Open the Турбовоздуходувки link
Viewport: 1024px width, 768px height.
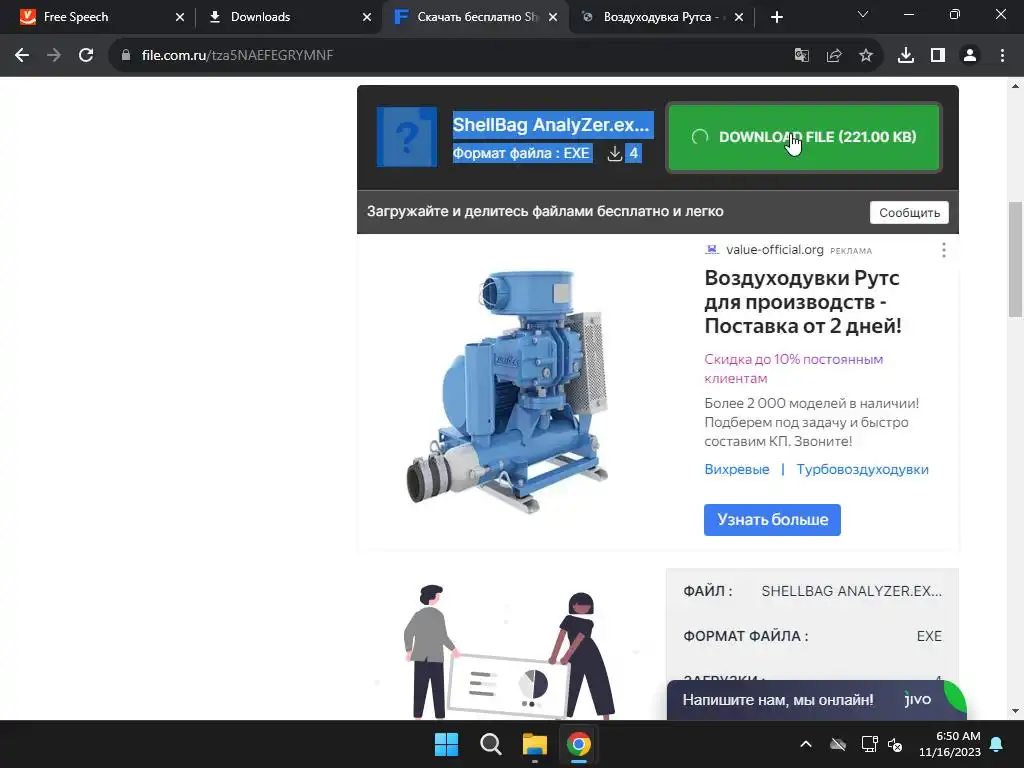pyautogui.click(x=862, y=469)
